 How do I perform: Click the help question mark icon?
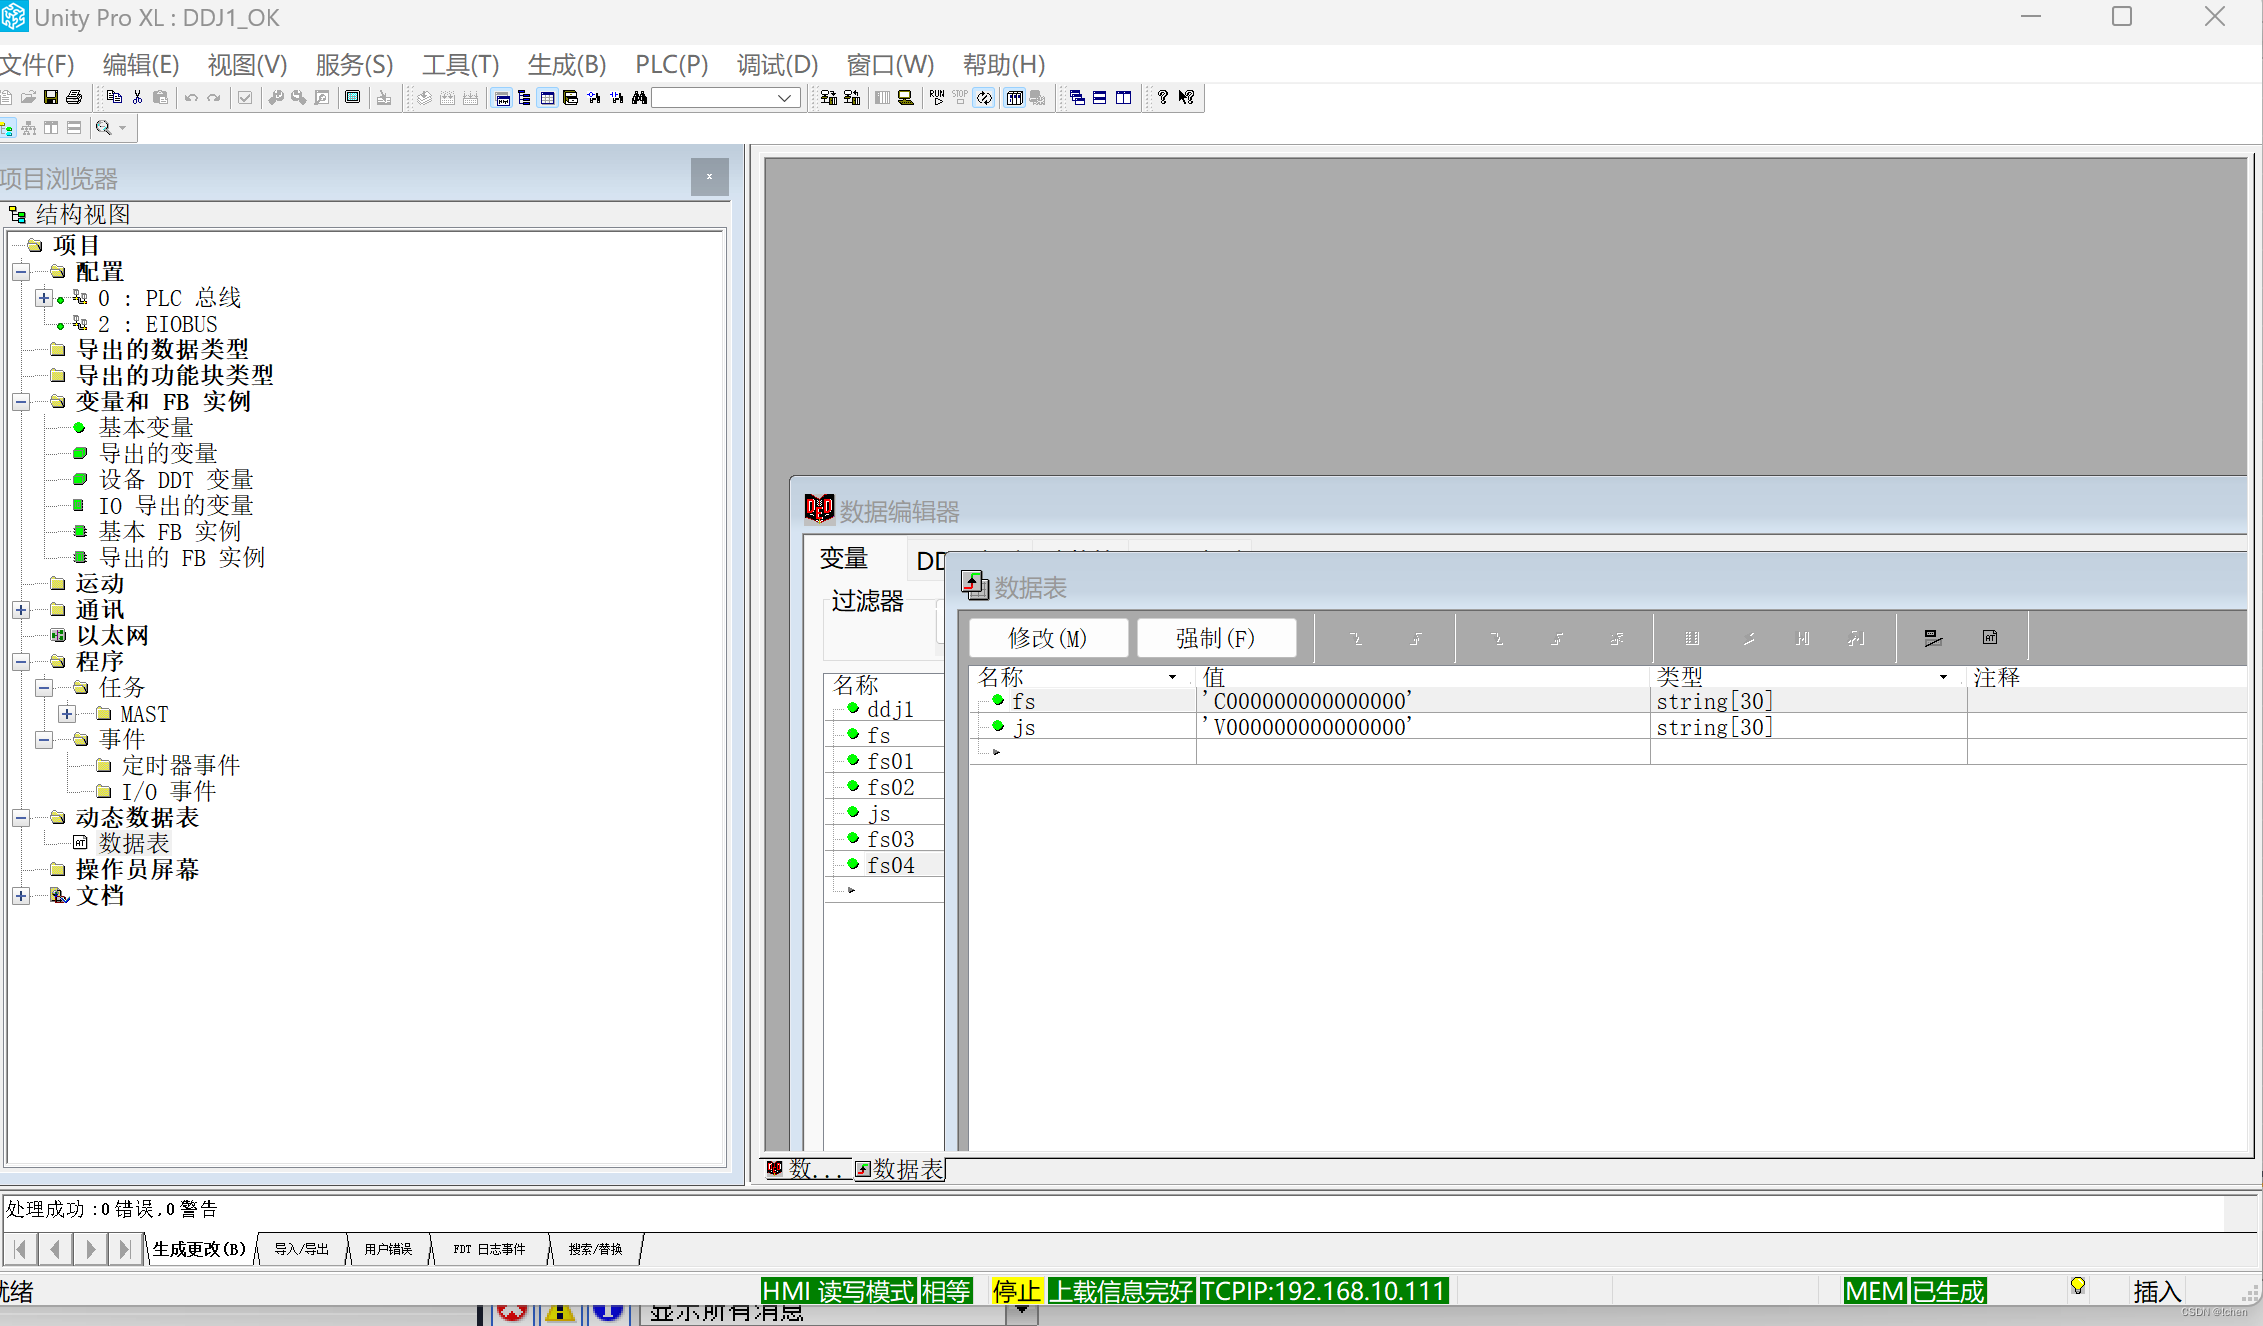1162,97
